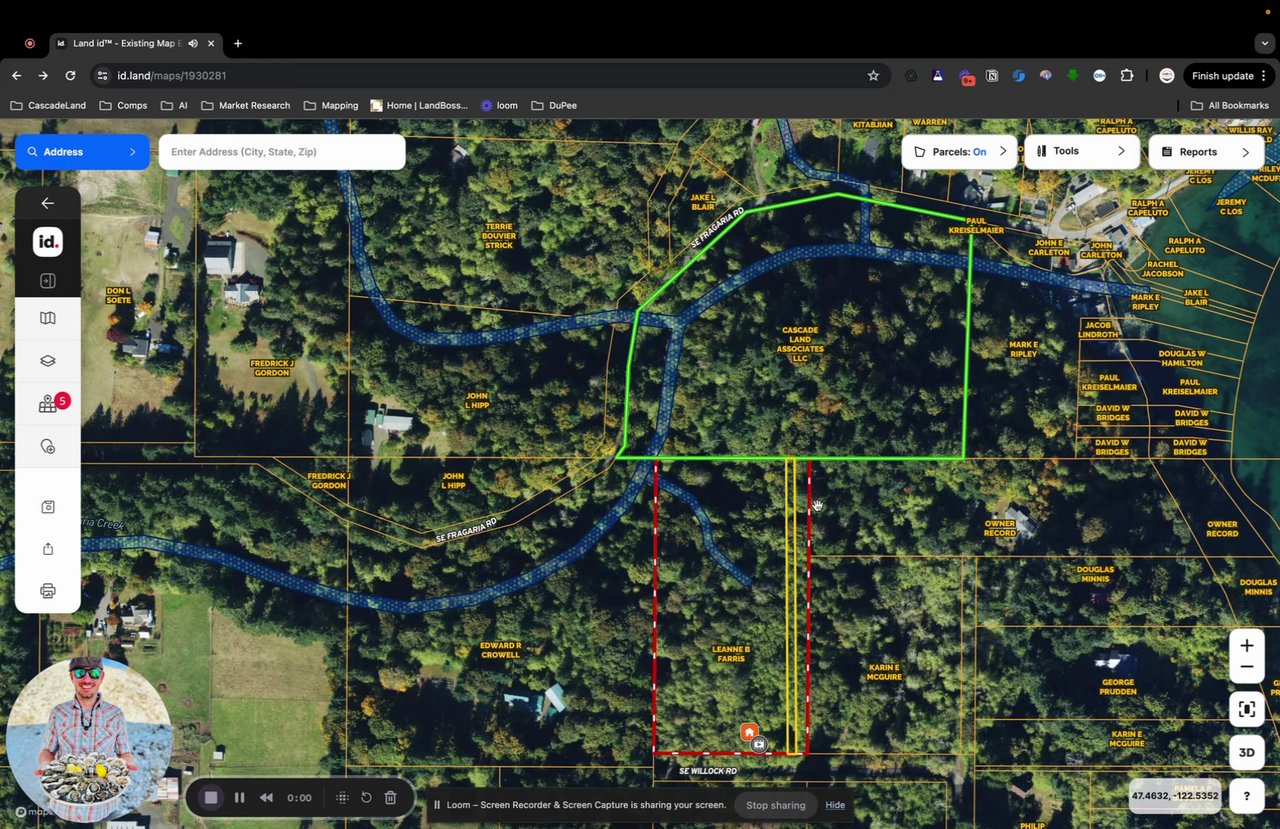Expand the Tools panel

(1081, 151)
